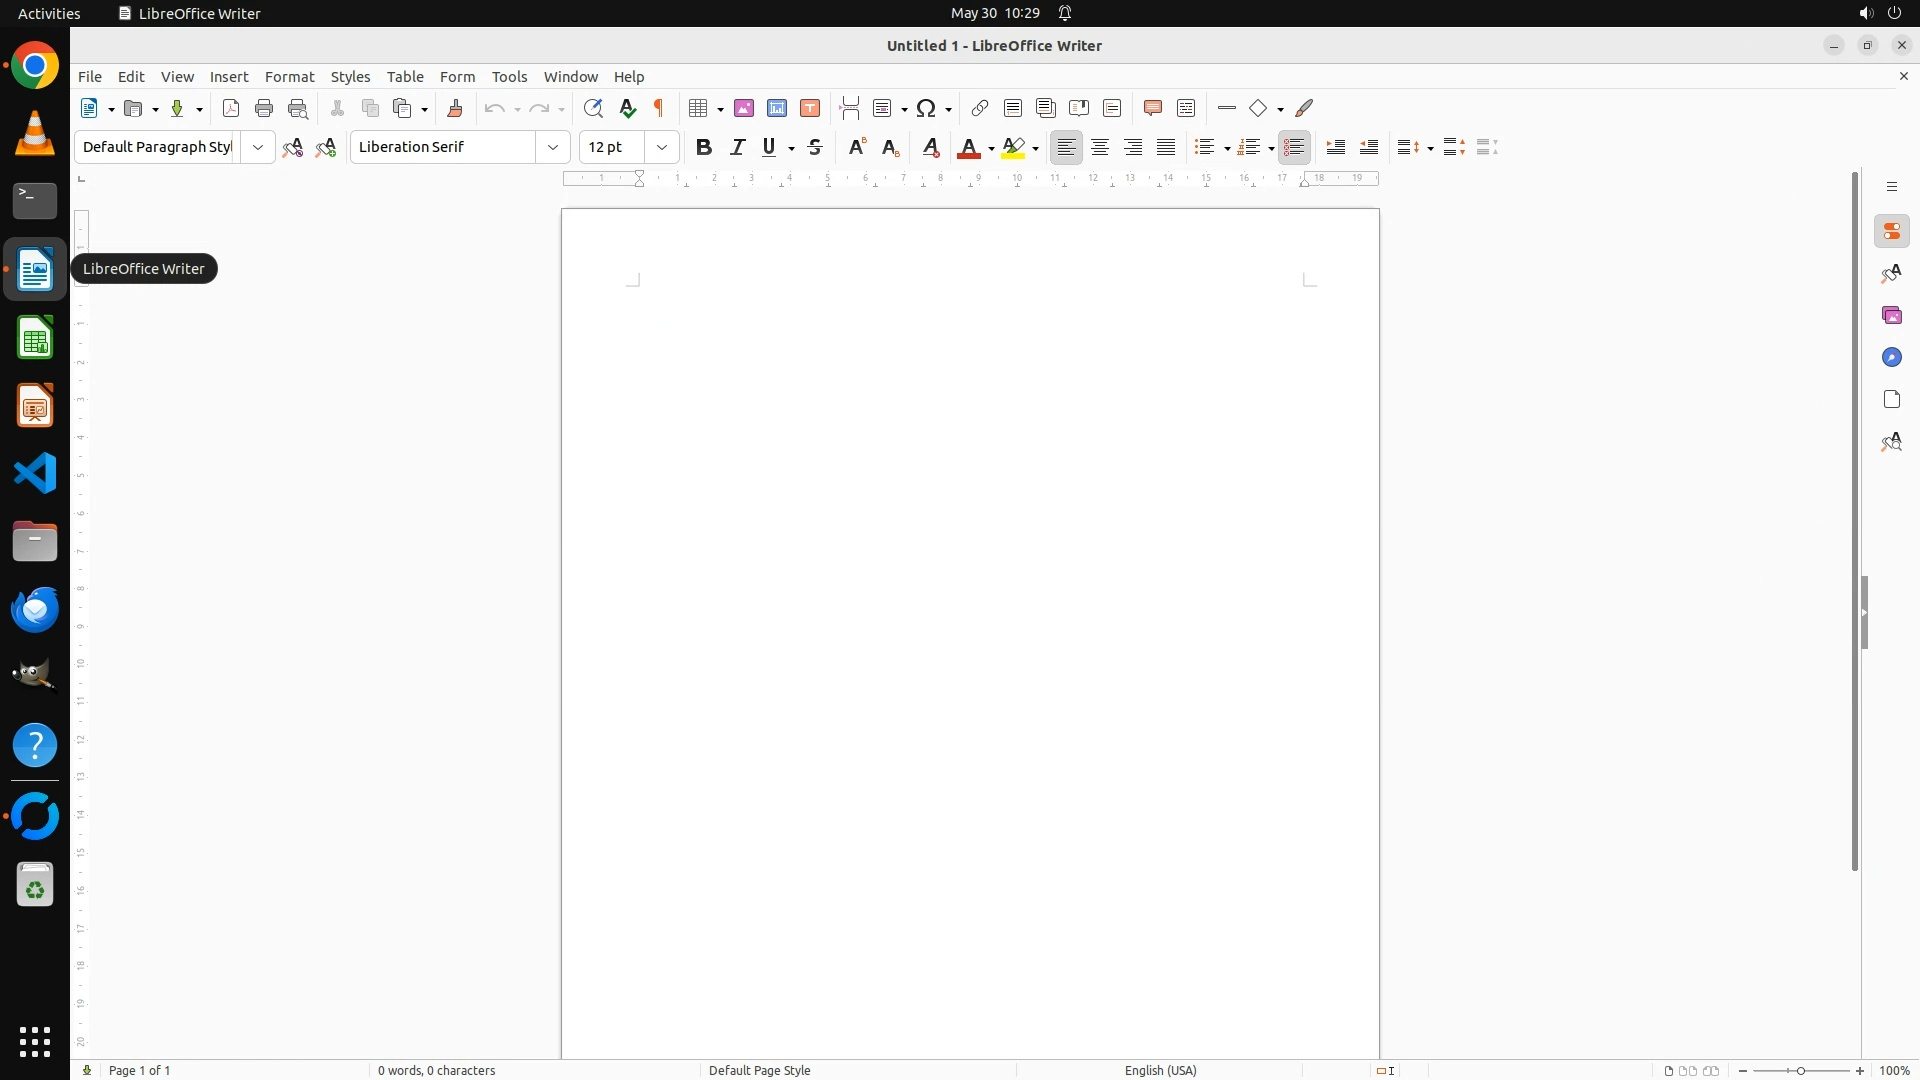
Task: Open the Tools menu
Action: [509, 77]
